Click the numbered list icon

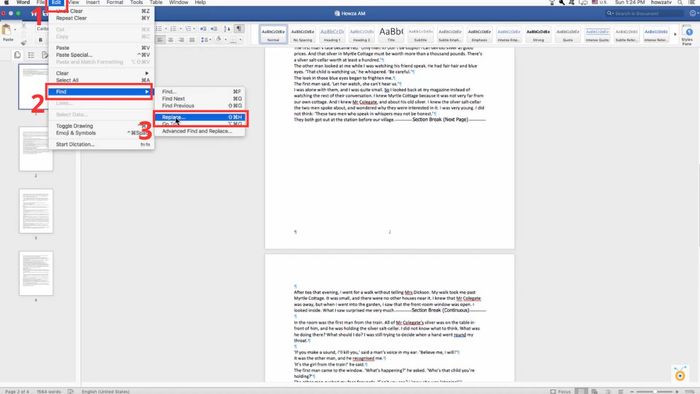[173, 29]
